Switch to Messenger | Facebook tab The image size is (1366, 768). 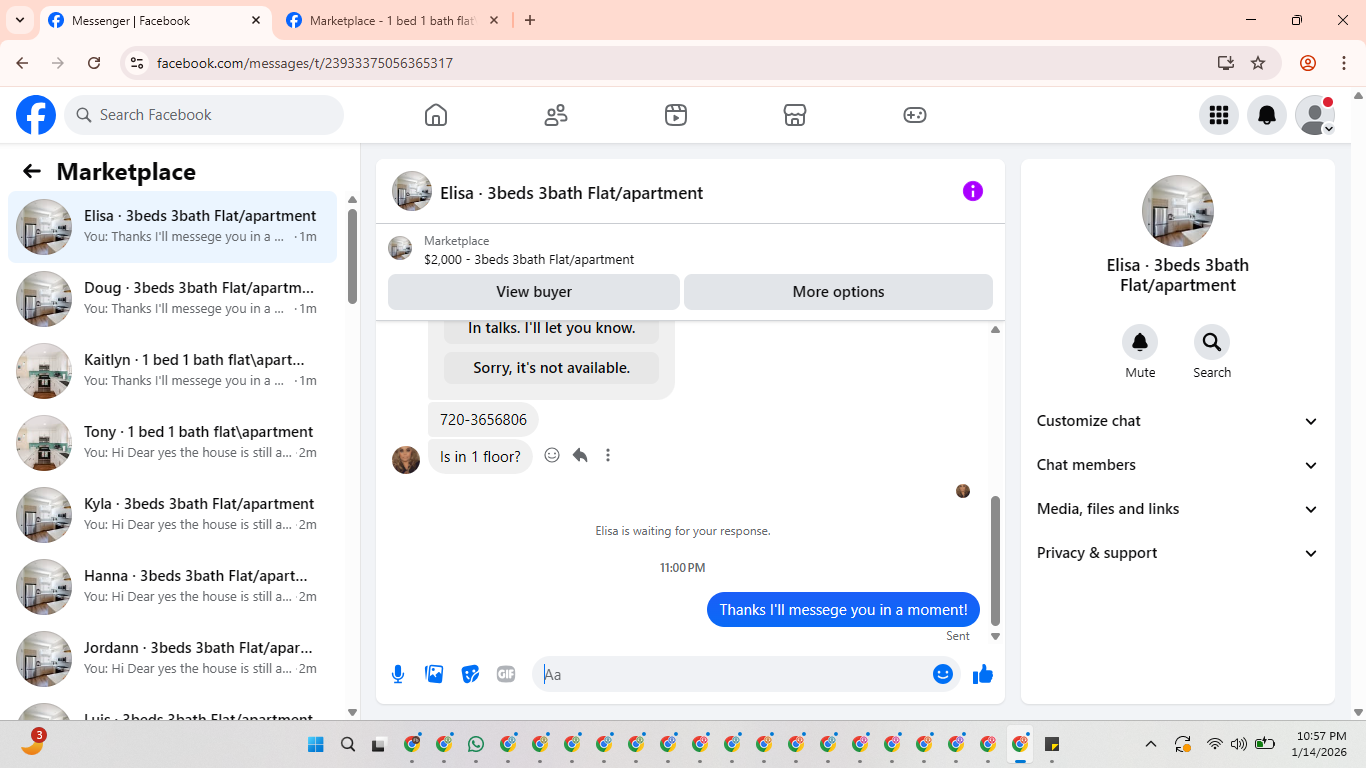155,20
